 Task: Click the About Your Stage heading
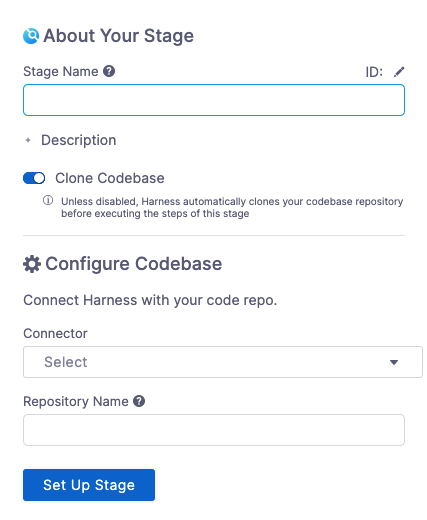(x=119, y=36)
